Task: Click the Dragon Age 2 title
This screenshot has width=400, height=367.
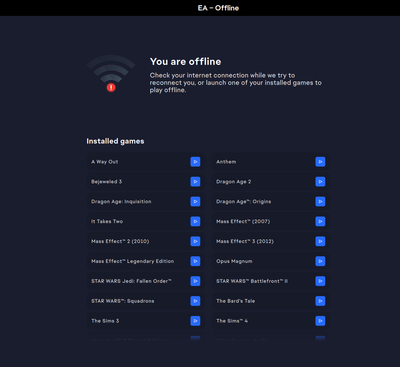Action: [233, 182]
